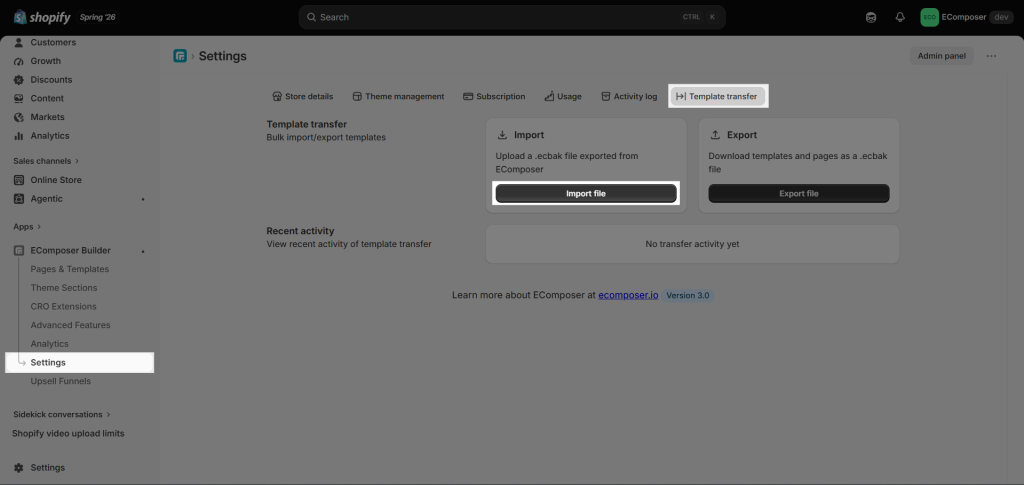Viewport: 1024px width, 485px height.
Task: Click the EComposer Builder app icon in sidebar
Action: click(19, 251)
